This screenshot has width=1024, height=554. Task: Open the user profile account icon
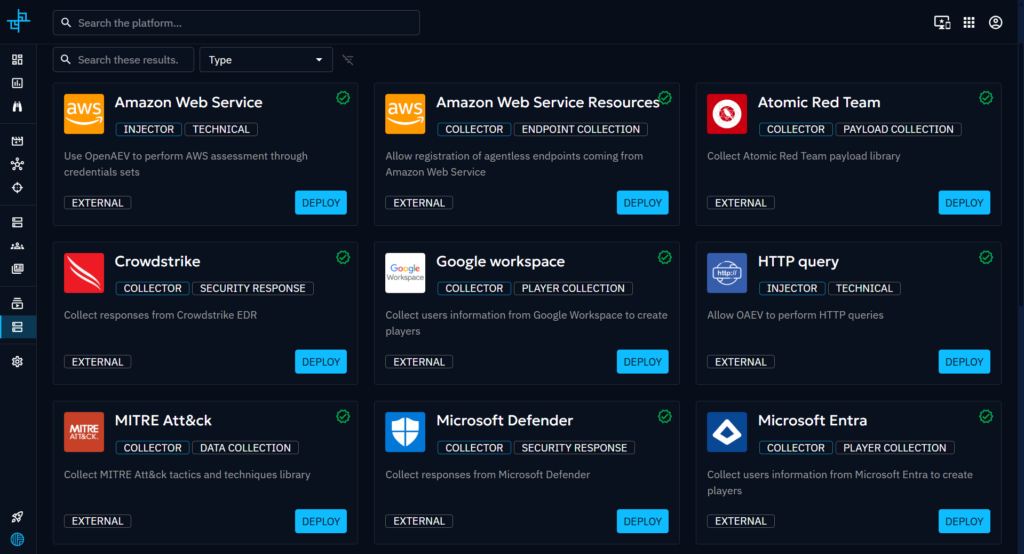(995, 22)
